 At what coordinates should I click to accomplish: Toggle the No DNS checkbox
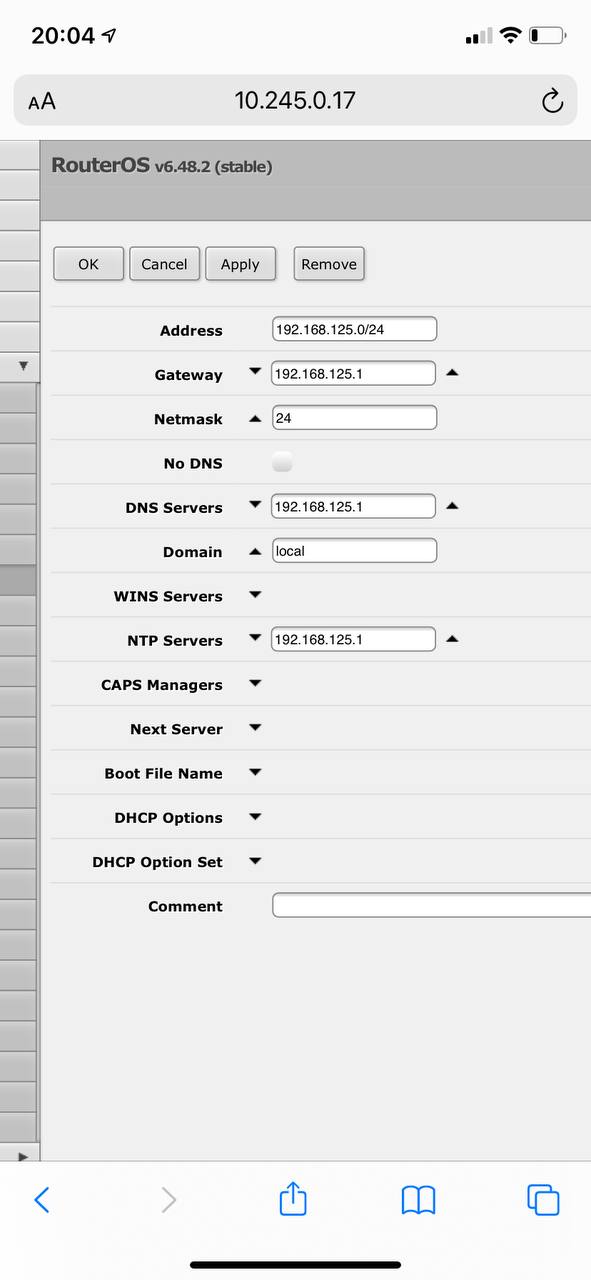283,462
